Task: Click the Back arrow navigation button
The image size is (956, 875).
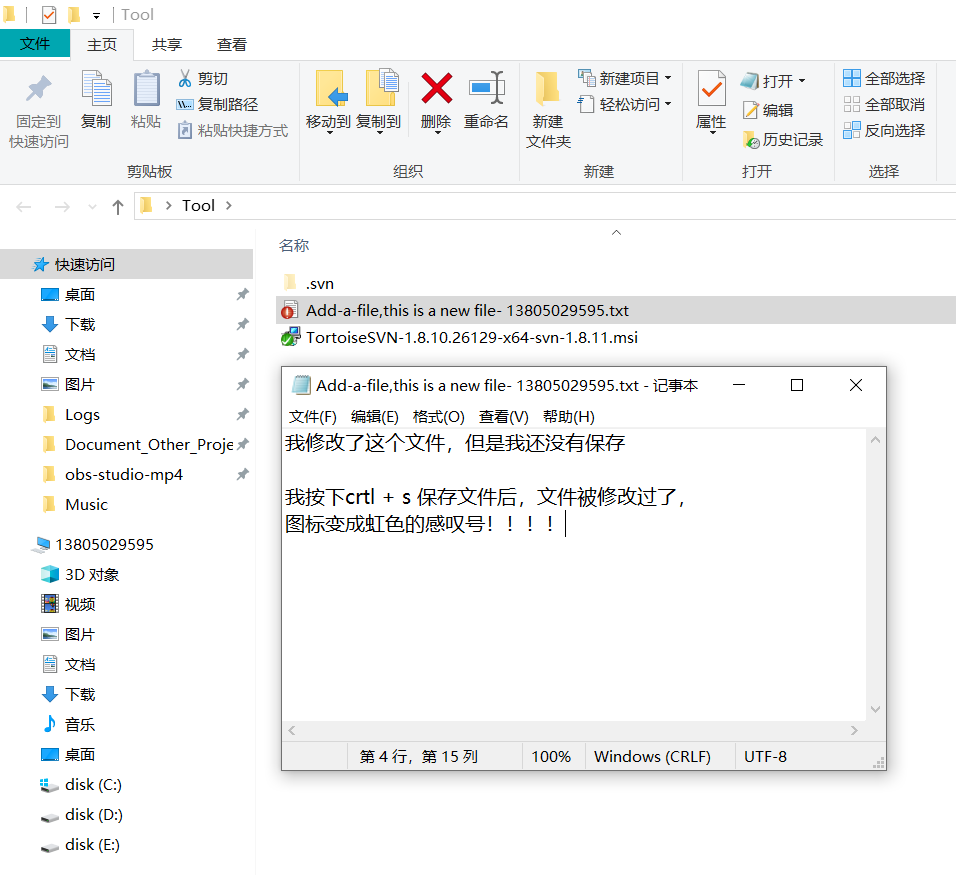Action: [x=24, y=207]
